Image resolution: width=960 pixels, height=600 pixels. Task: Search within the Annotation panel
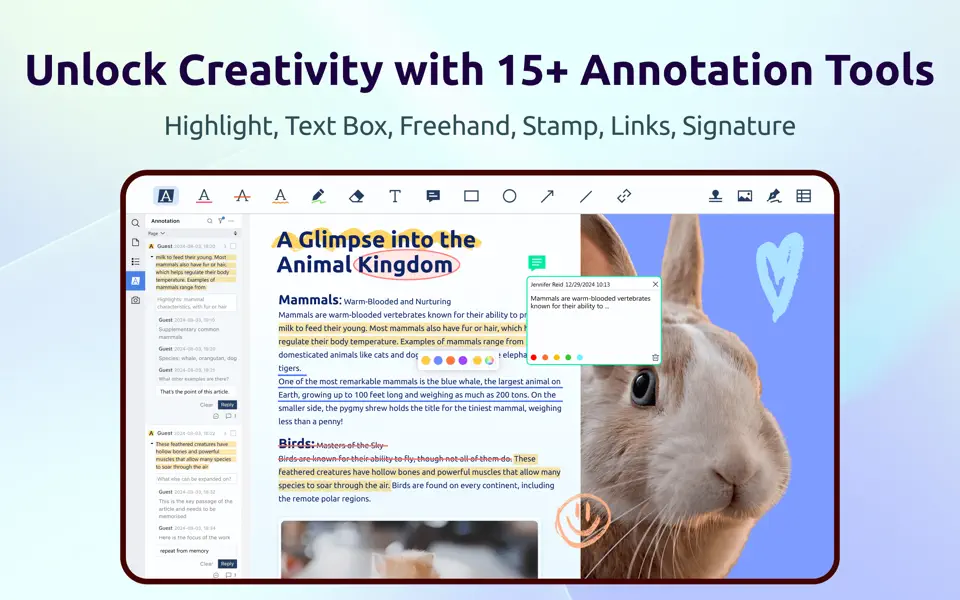coord(209,221)
